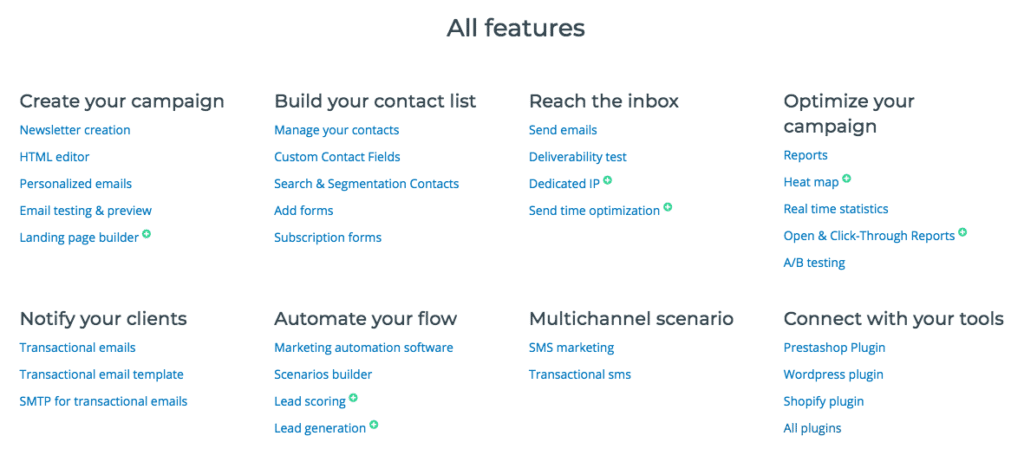
Task: Click green plus icon next to Dedicated IP
Action: [x=607, y=180]
